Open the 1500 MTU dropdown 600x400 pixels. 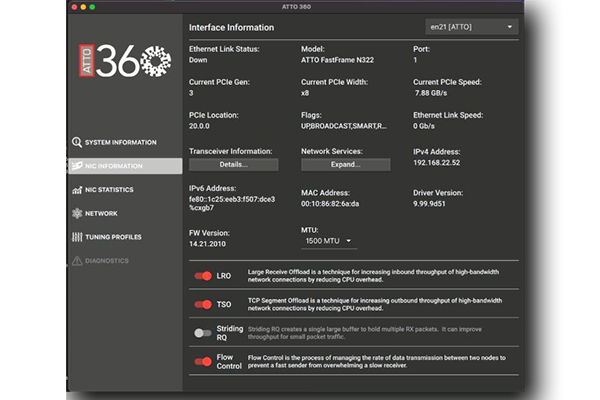329,241
